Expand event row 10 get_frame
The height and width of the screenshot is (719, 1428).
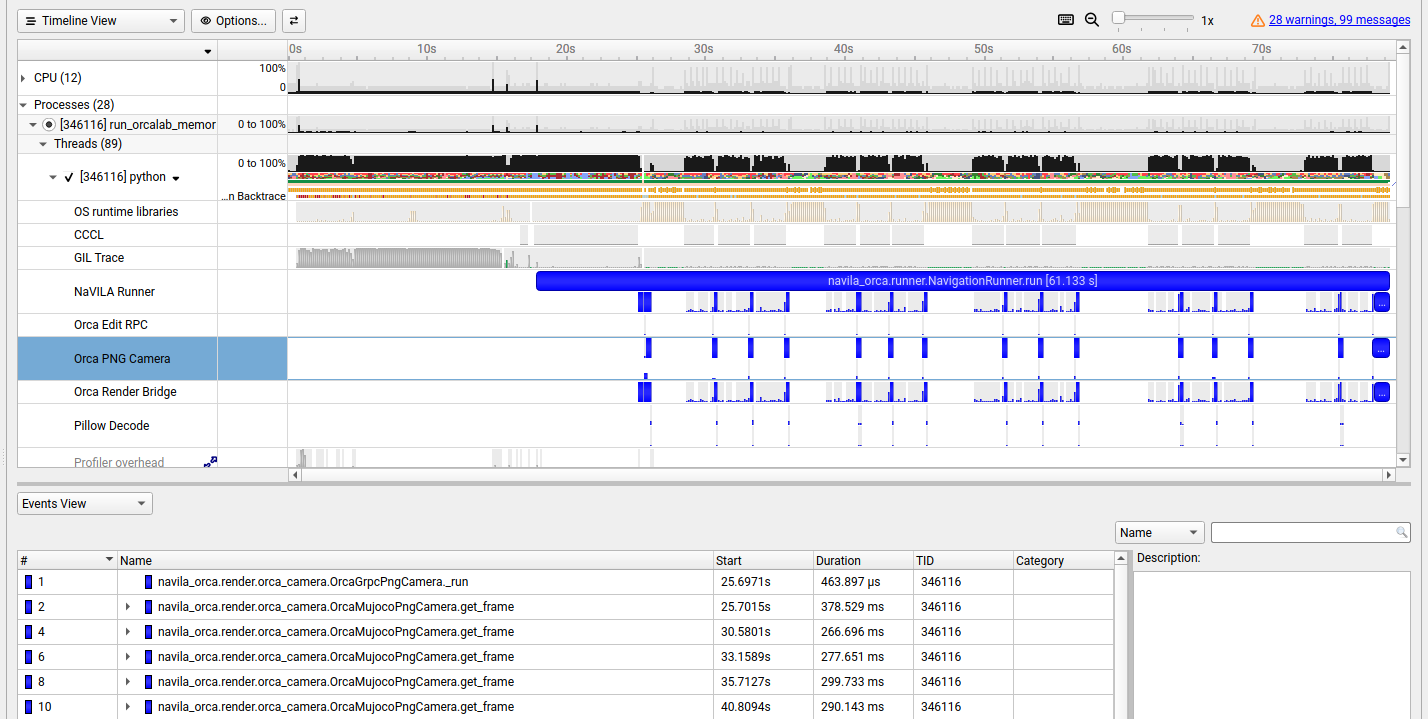(128, 707)
